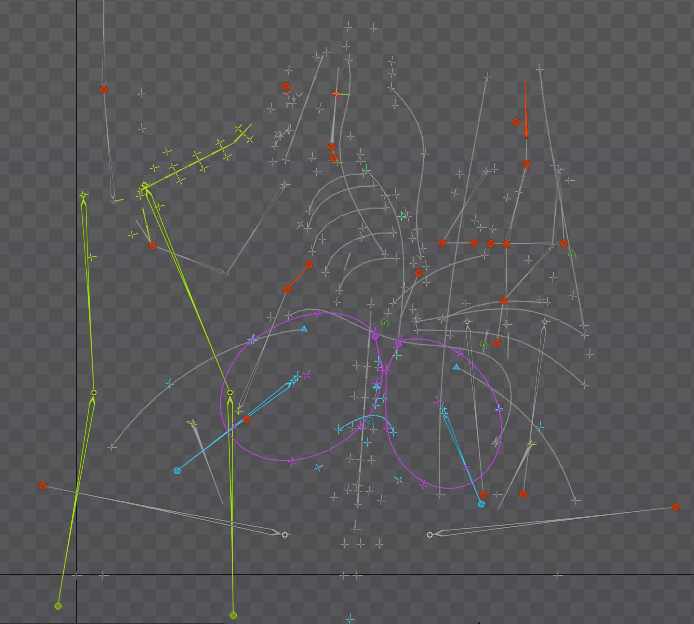Select the red point below the orange spike
The image size is (694, 624).
click(x=526, y=164)
